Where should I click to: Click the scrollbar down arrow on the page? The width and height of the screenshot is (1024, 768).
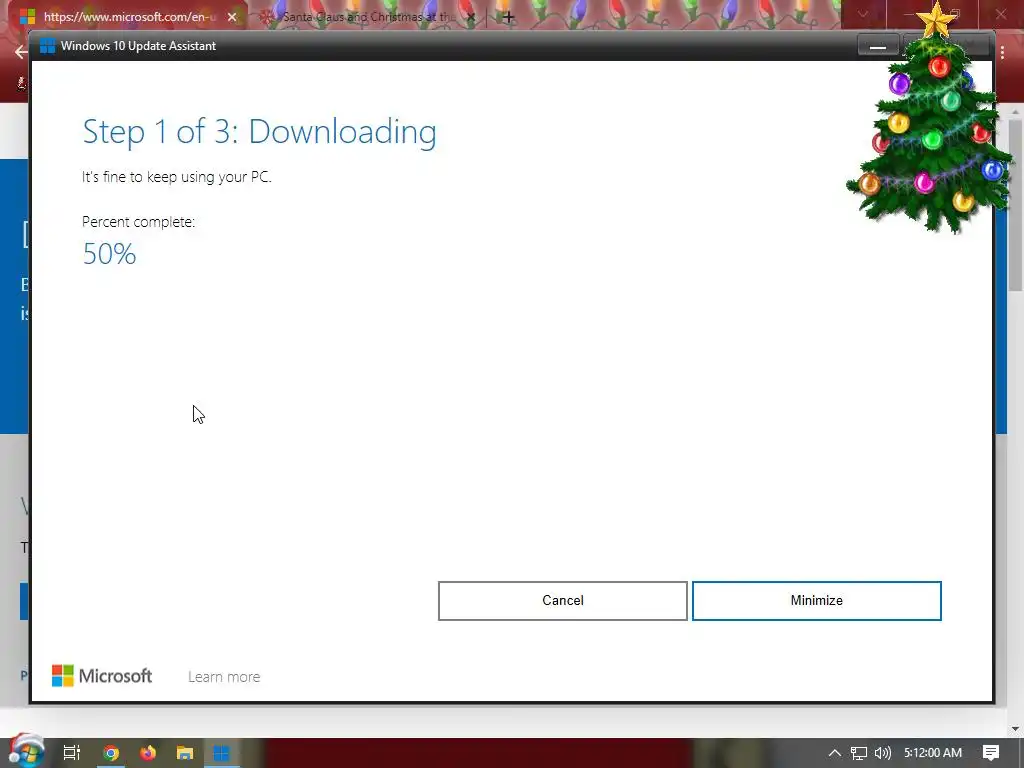[x=1016, y=729]
